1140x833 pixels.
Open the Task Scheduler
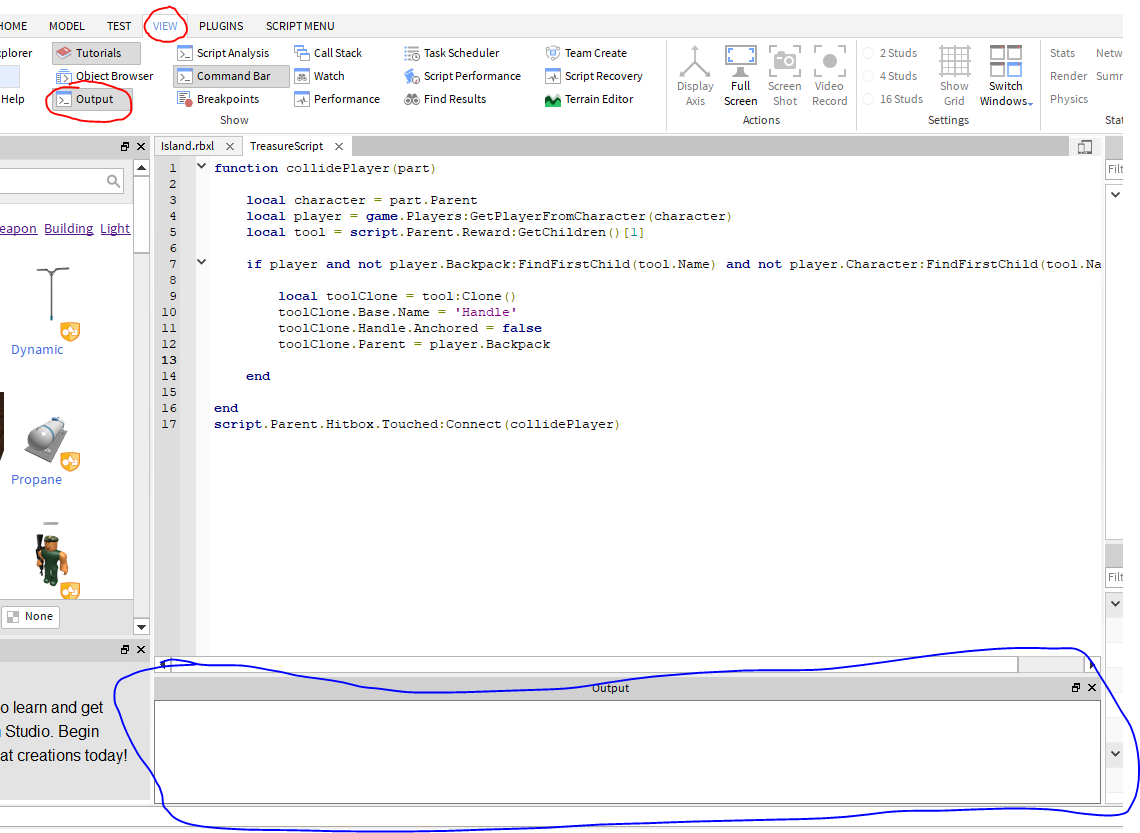[452, 53]
